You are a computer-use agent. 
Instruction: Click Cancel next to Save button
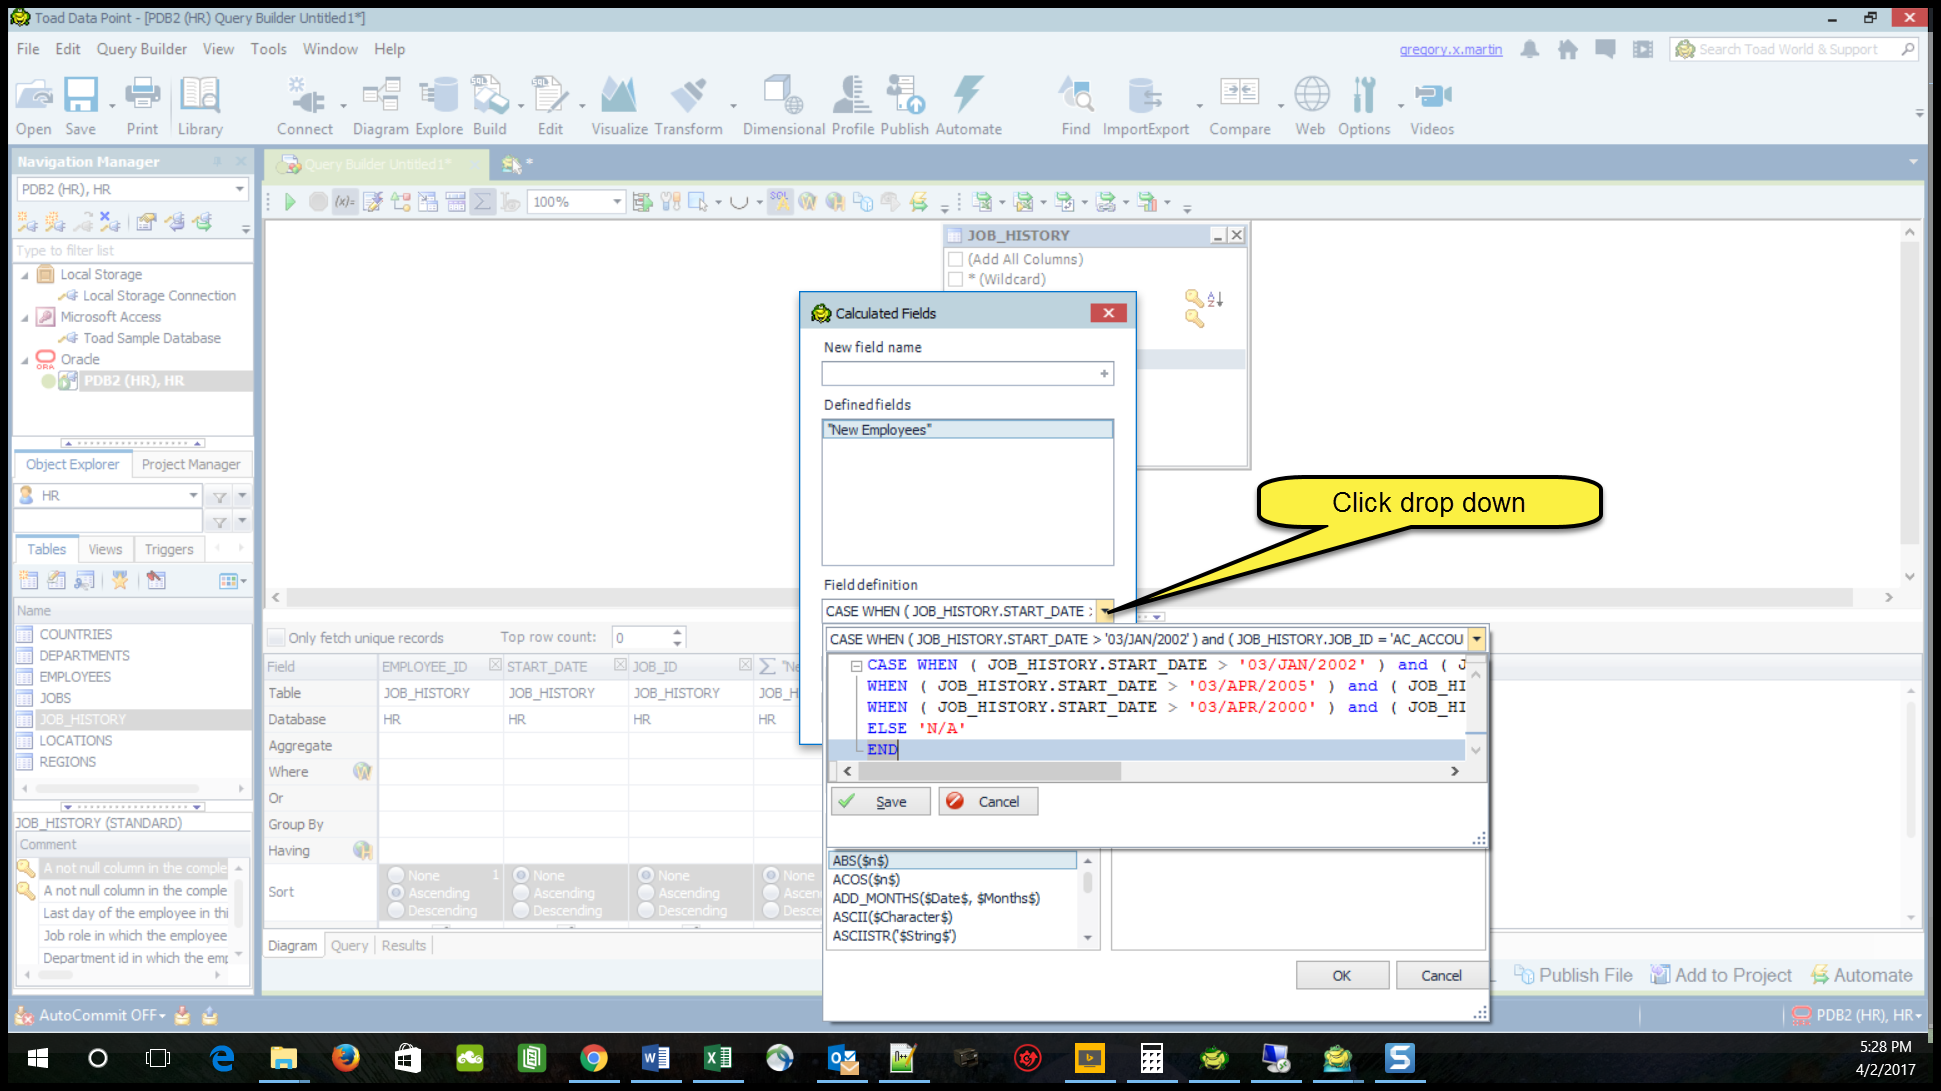[x=988, y=802]
